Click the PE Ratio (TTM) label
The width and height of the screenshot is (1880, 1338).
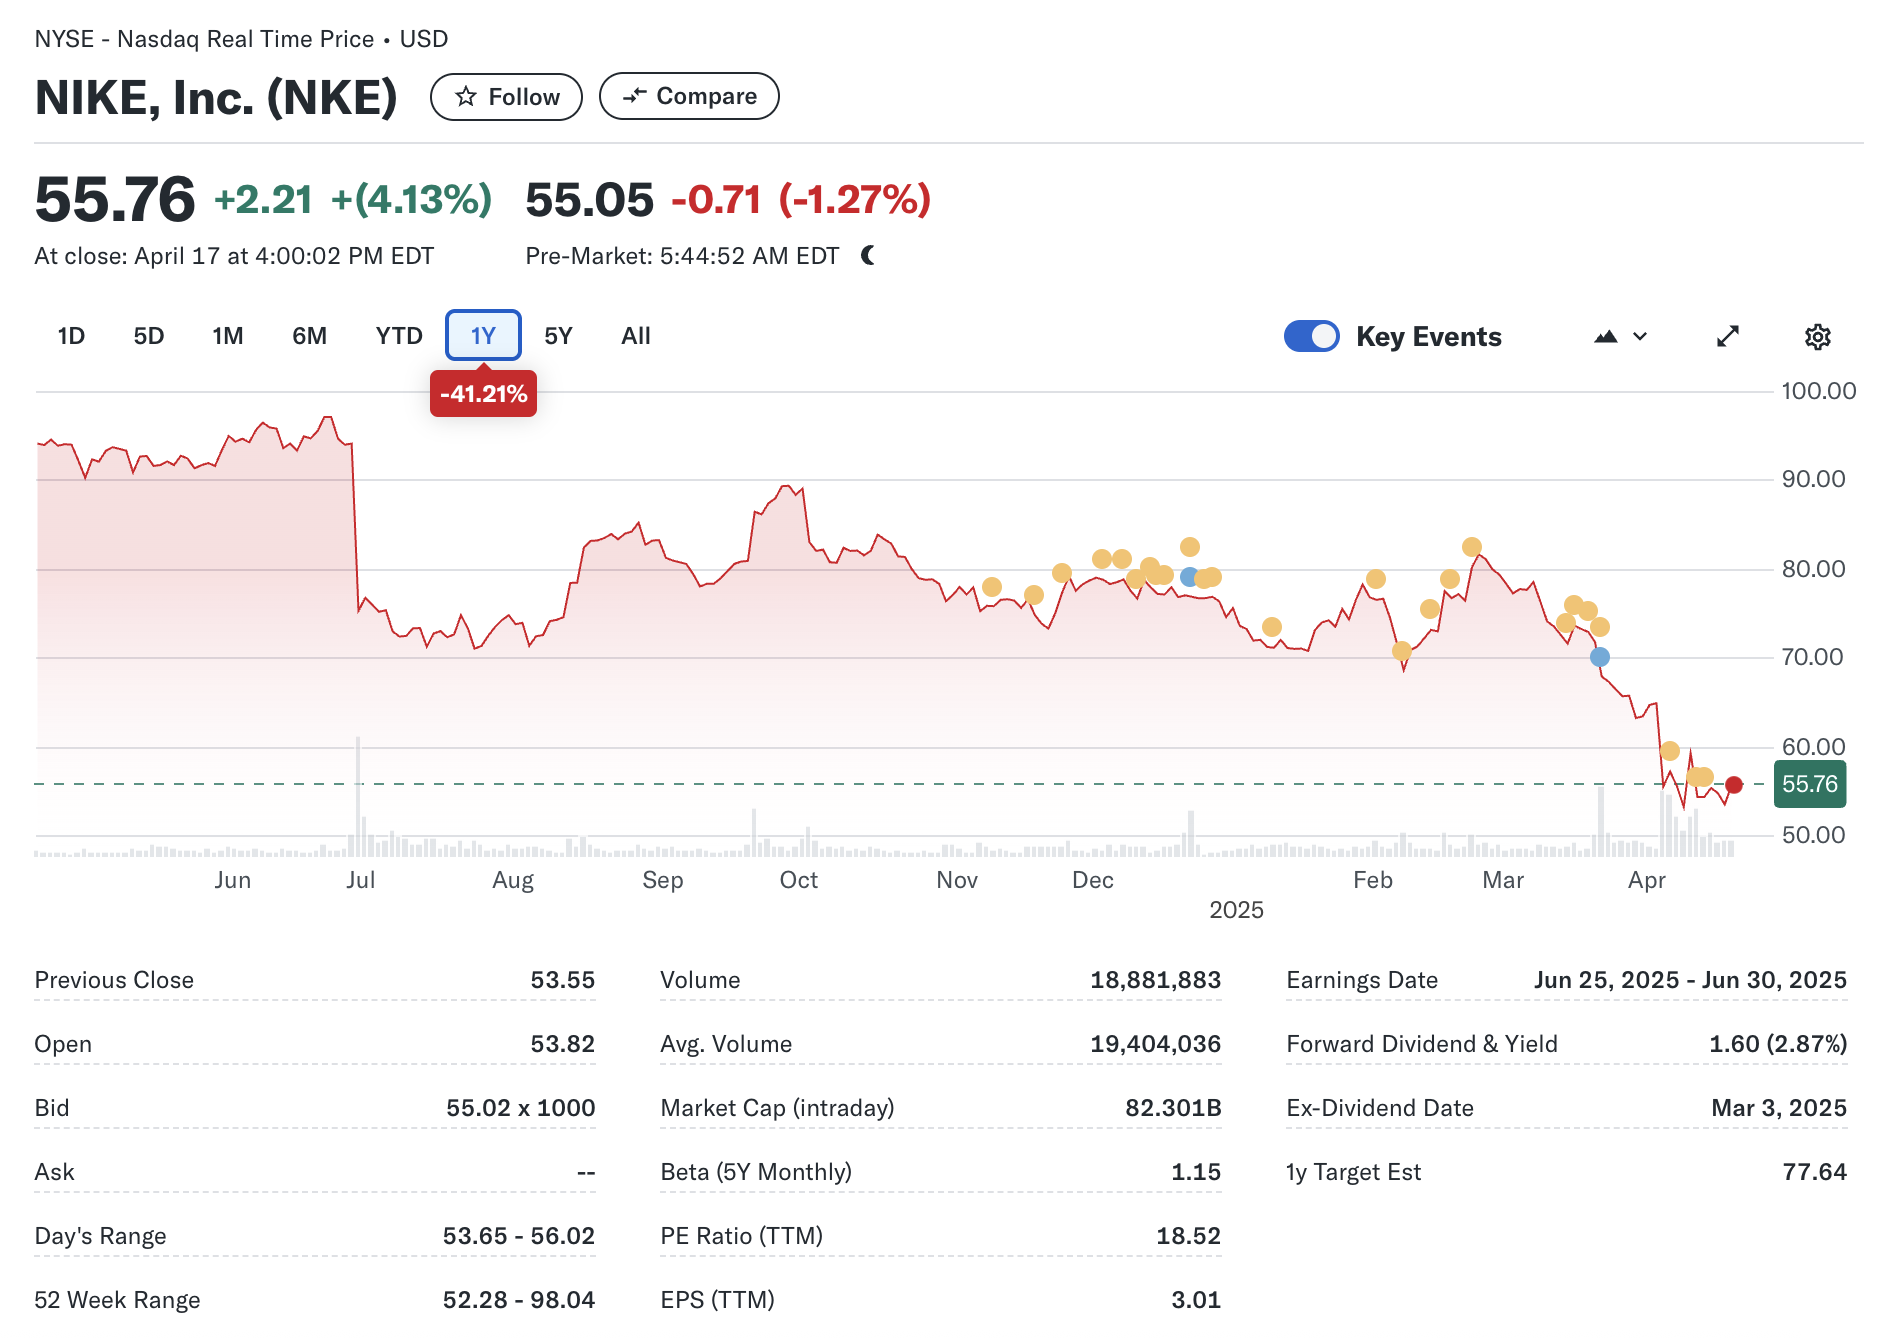tap(742, 1236)
